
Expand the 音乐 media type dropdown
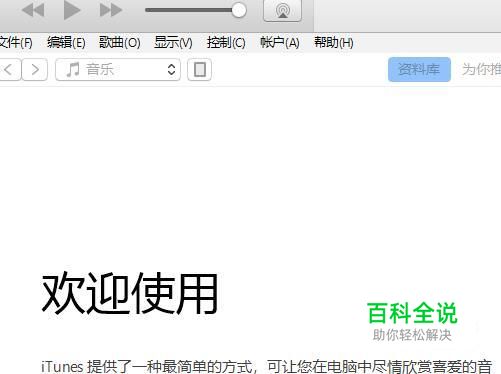[x=118, y=70]
